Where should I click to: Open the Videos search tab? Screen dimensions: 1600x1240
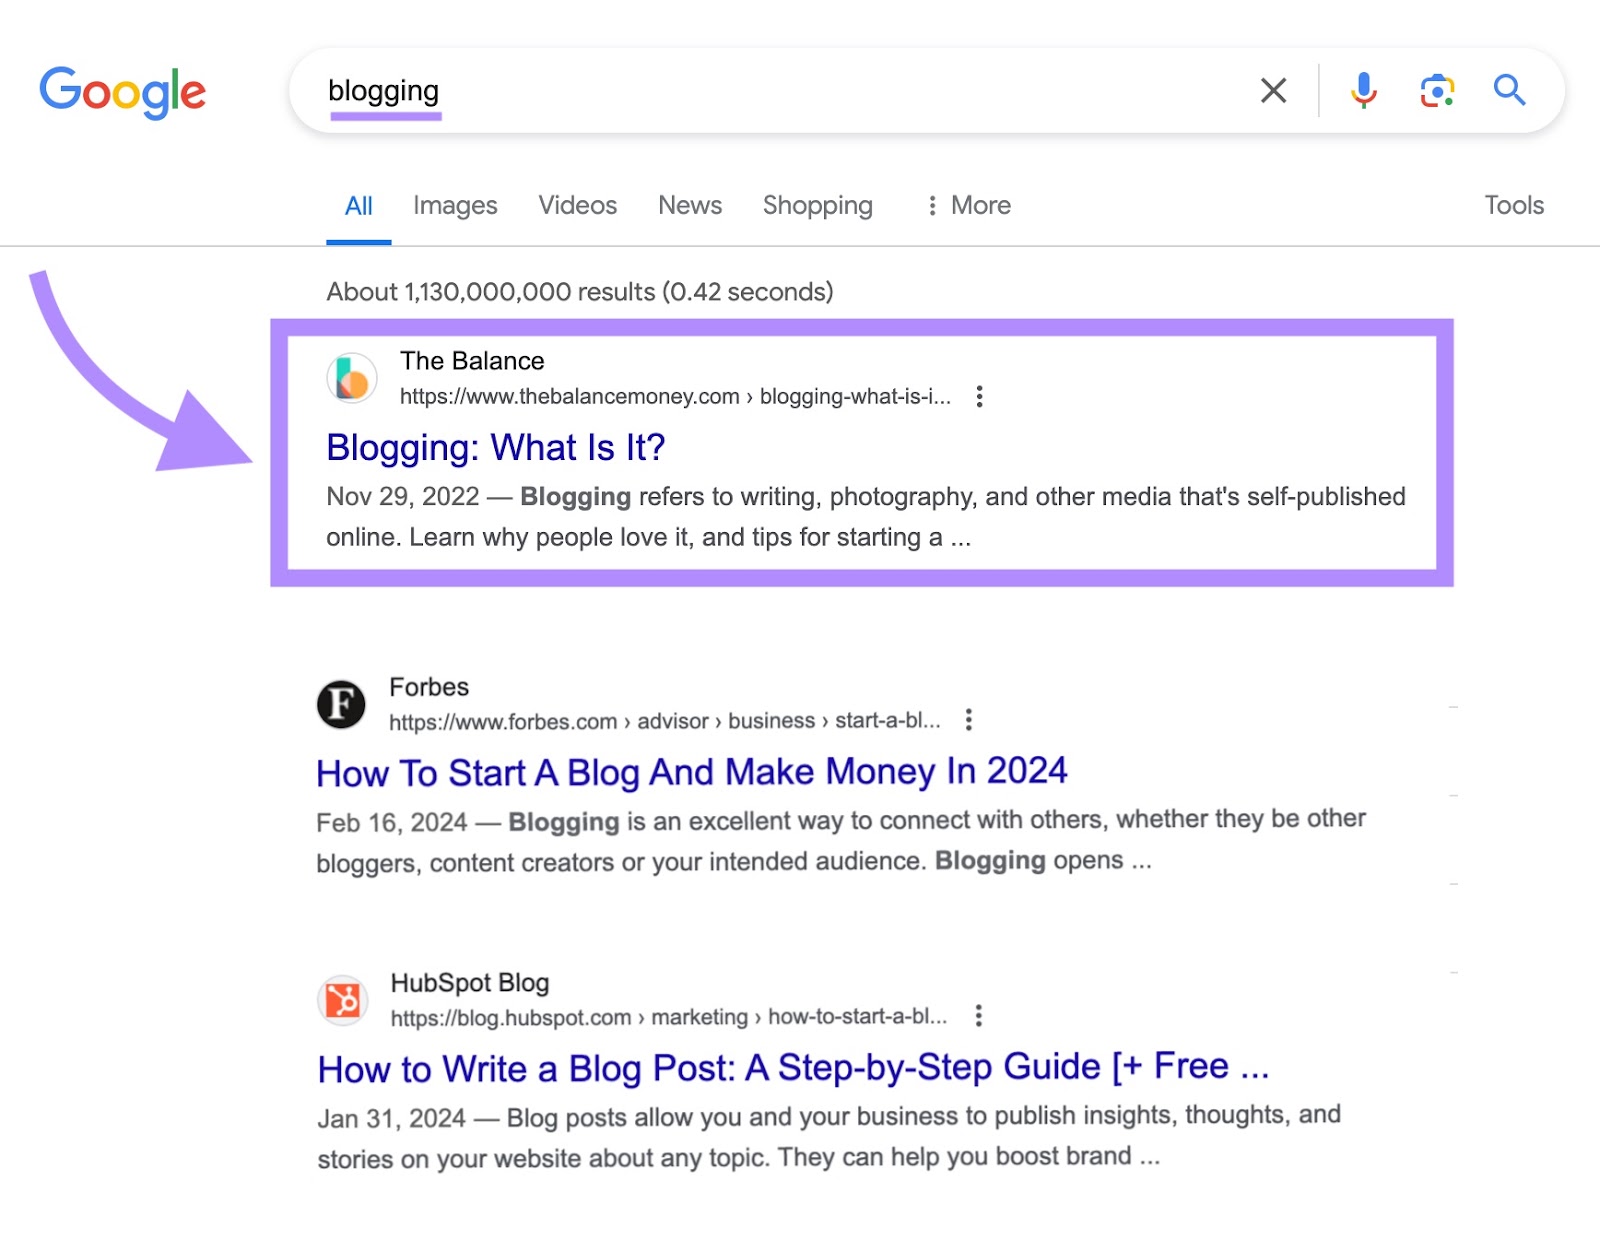point(577,205)
